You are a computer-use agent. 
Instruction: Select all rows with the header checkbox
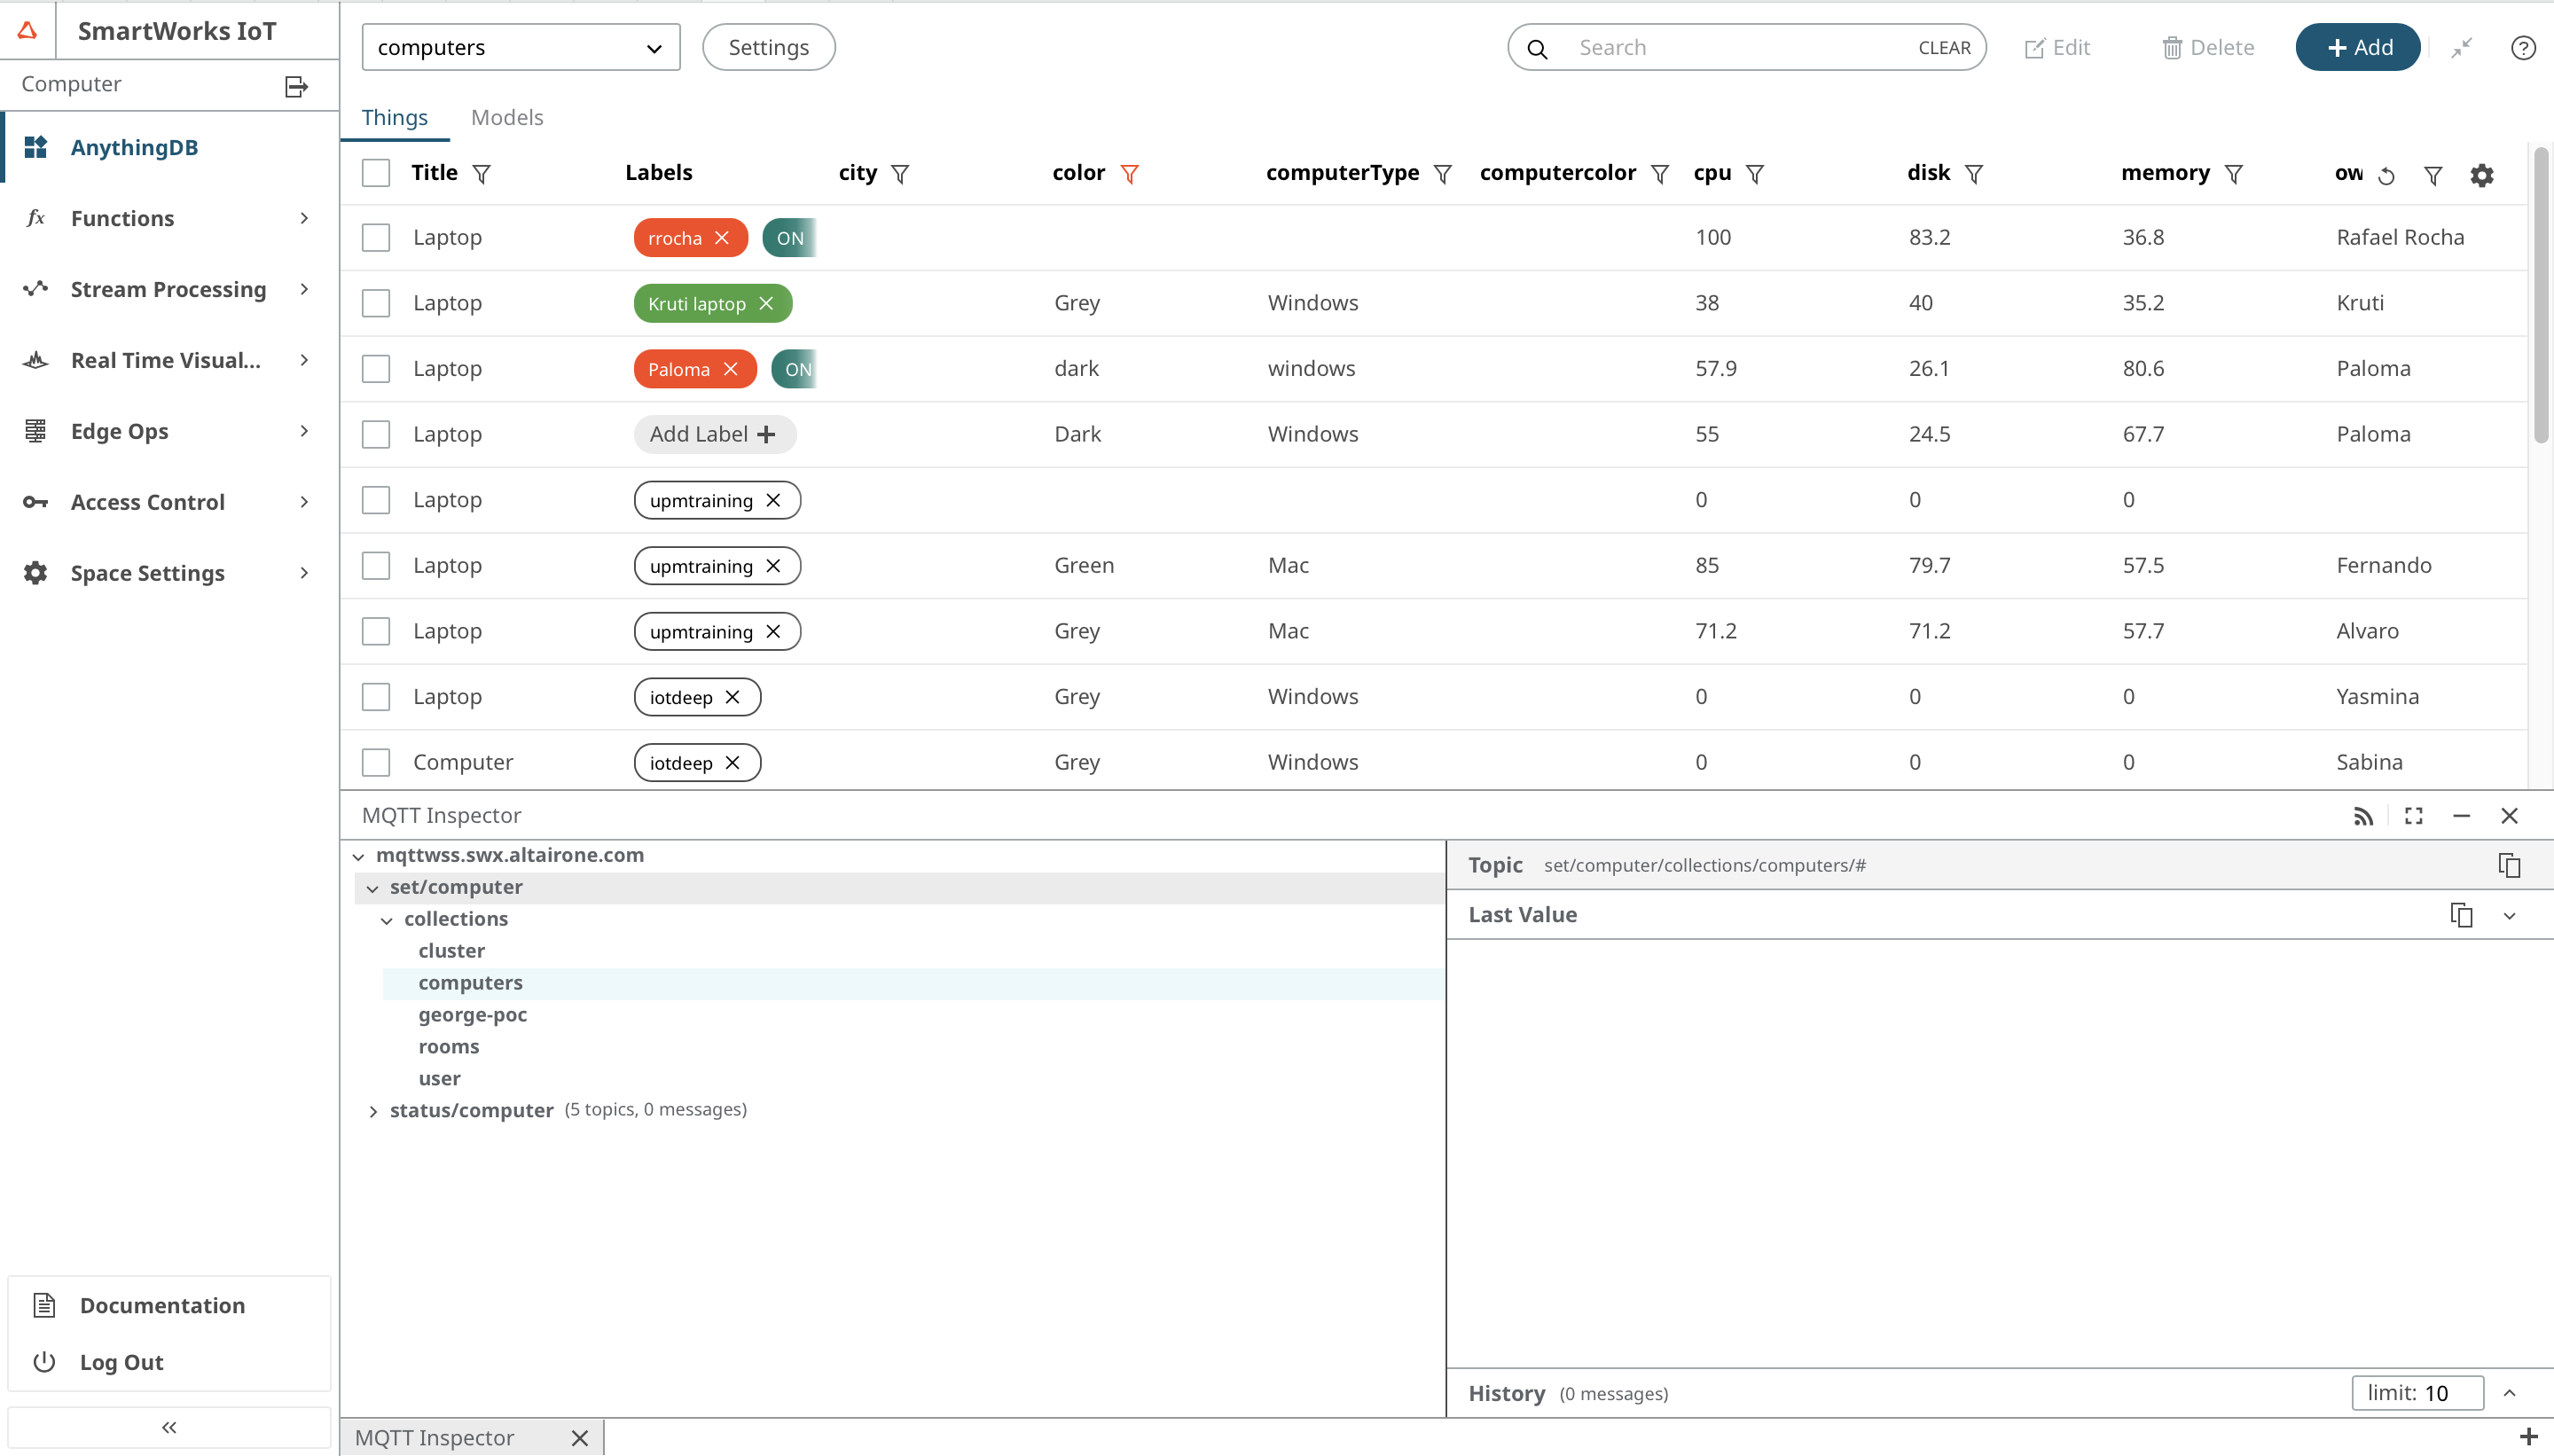[x=376, y=172]
